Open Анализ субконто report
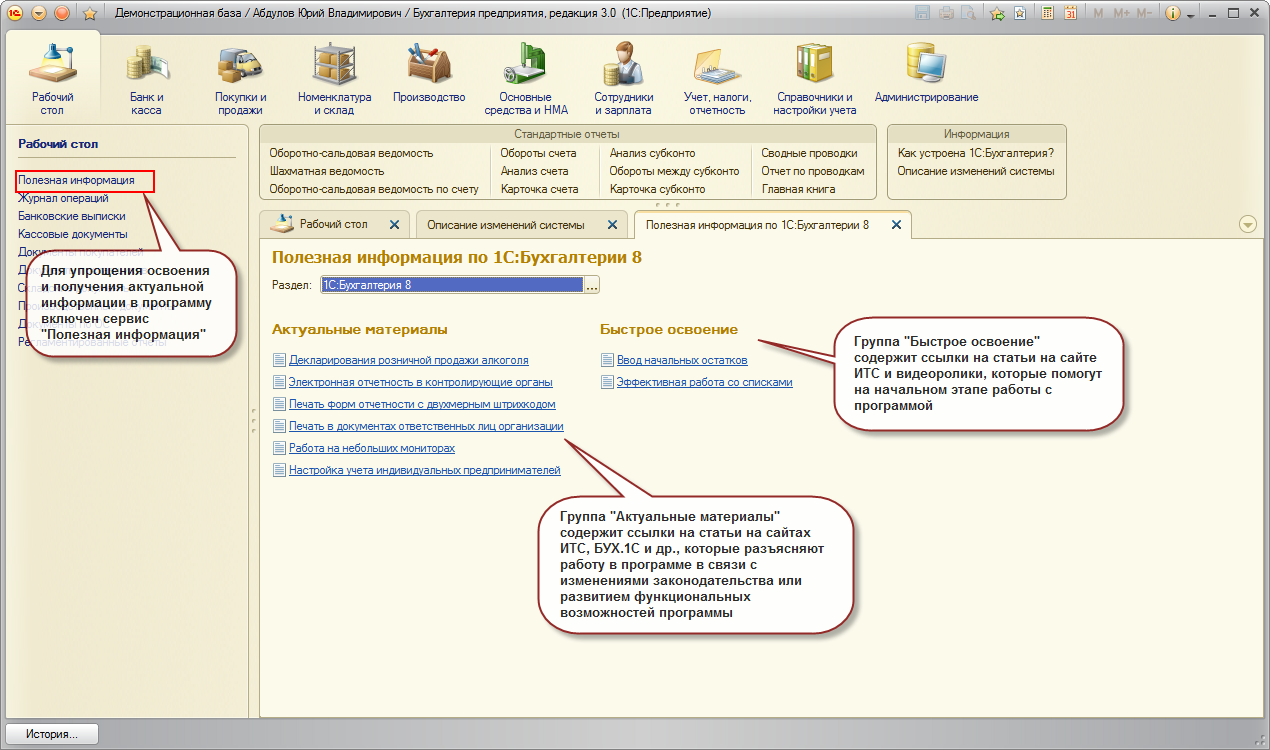 [652, 153]
